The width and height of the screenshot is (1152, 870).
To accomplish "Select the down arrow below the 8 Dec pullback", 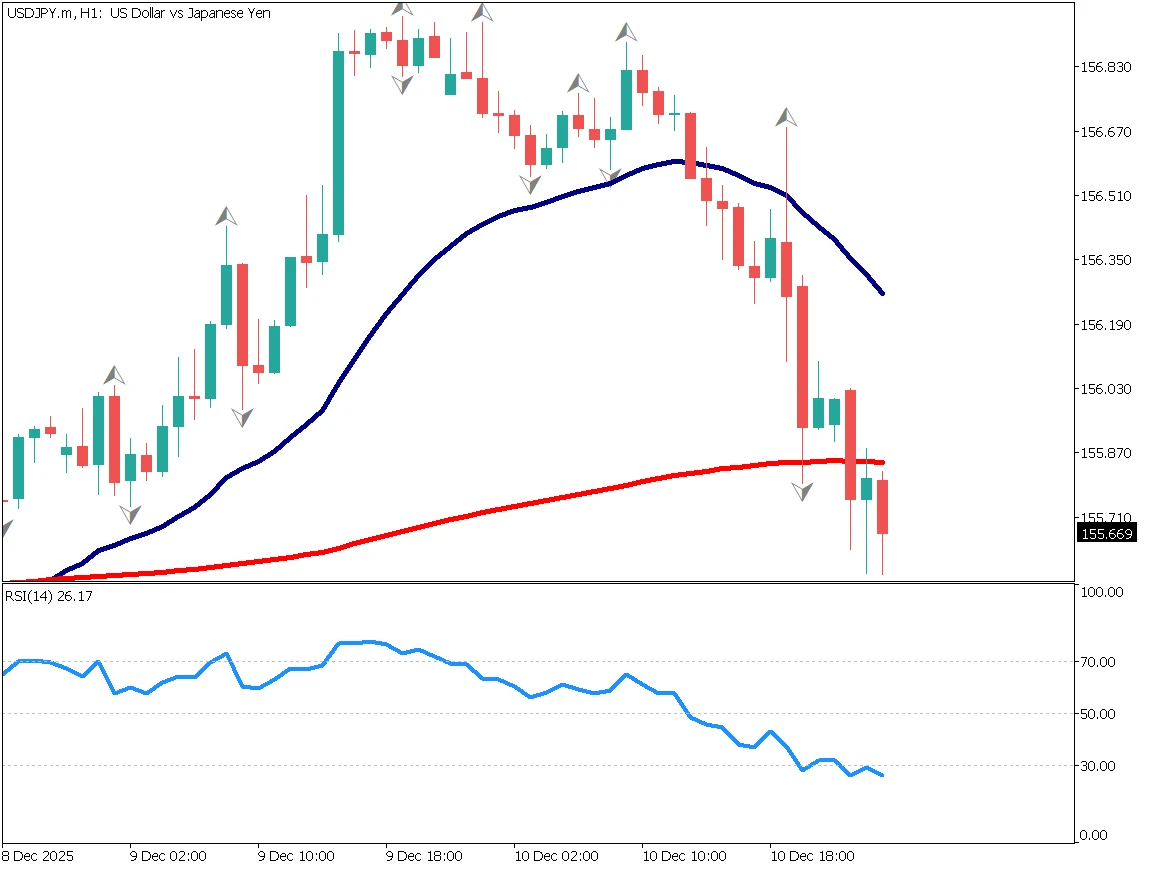I will (x=128, y=513).
